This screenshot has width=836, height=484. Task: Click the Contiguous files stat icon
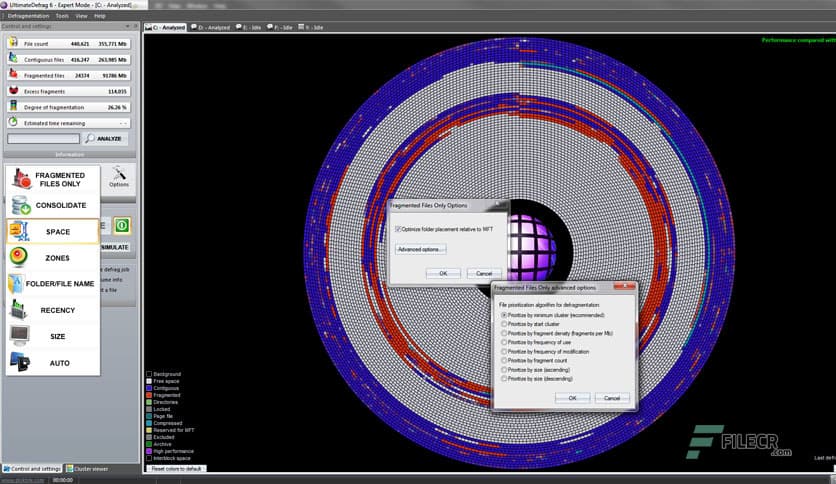coord(13,59)
